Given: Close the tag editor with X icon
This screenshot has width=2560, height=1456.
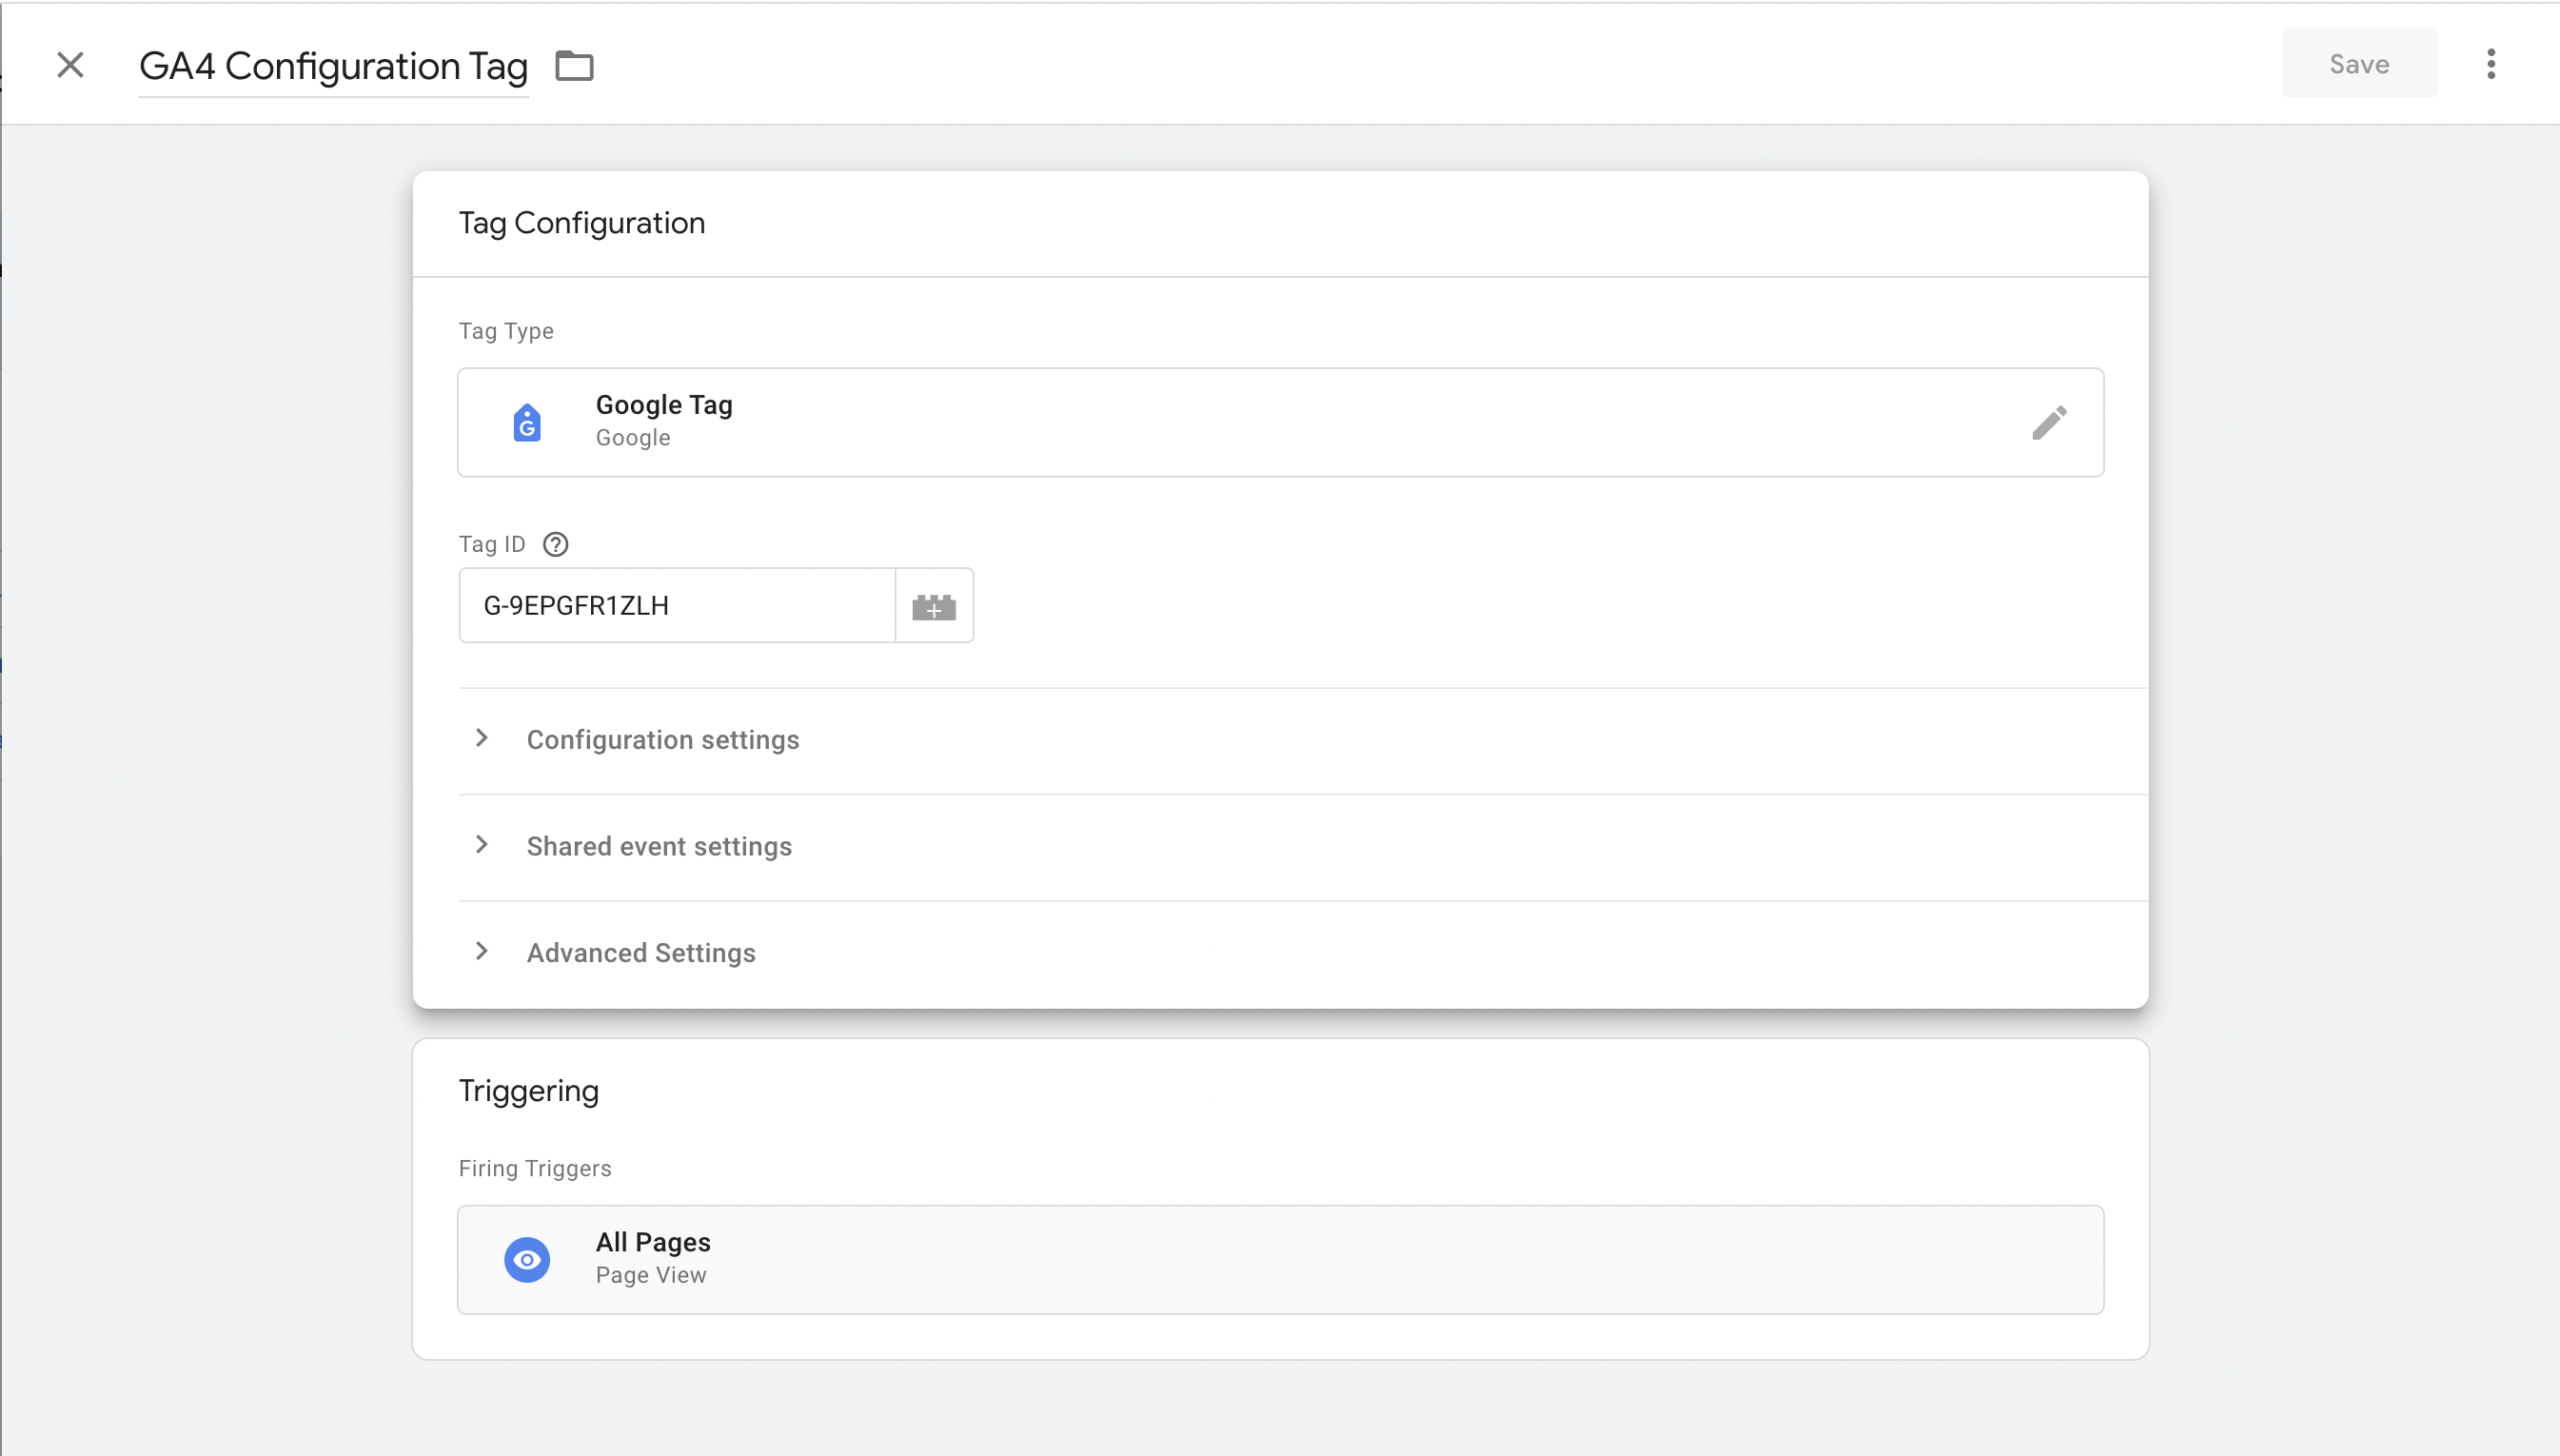Looking at the screenshot, I should coord(70,65).
